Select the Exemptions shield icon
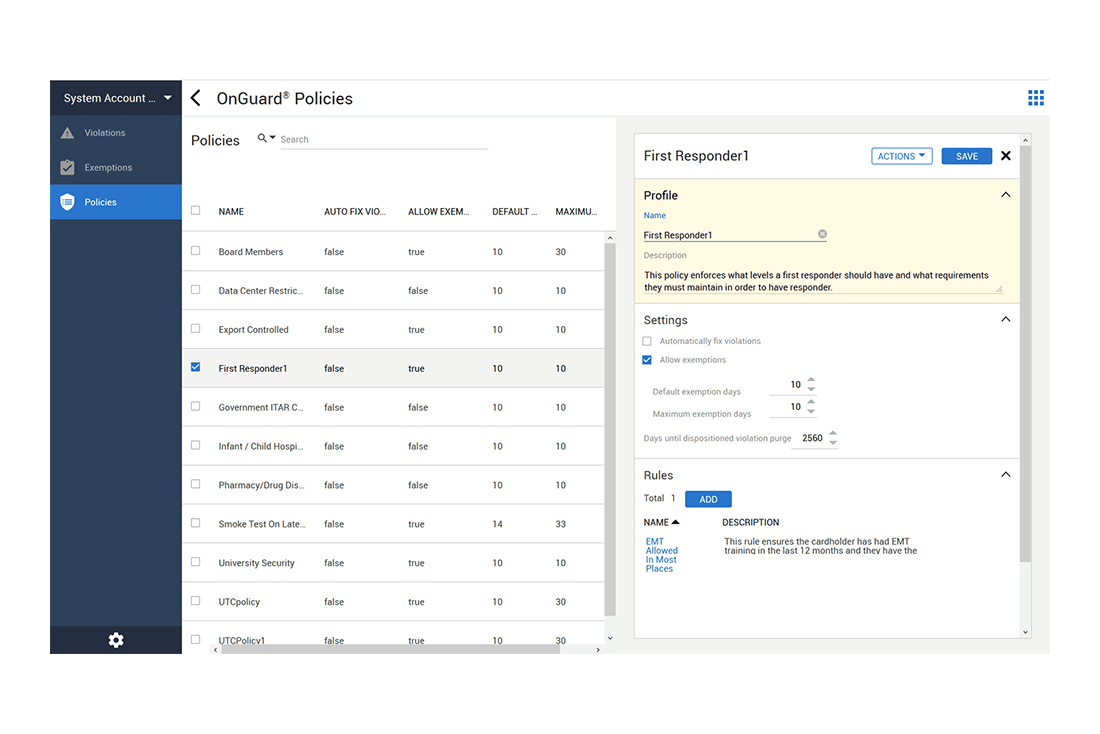The height and width of the screenshot is (734, 1100). coord(66,167)
